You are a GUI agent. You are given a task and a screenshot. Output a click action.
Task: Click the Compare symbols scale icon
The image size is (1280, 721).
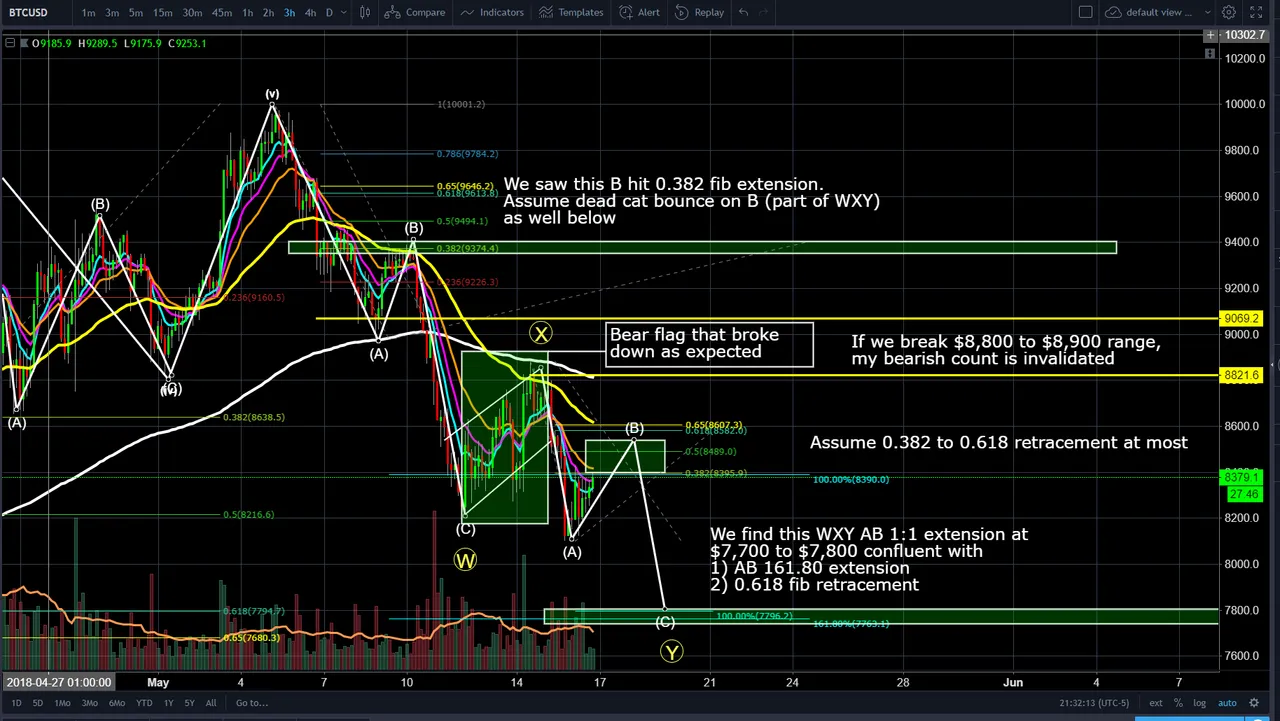pos(392,12)
